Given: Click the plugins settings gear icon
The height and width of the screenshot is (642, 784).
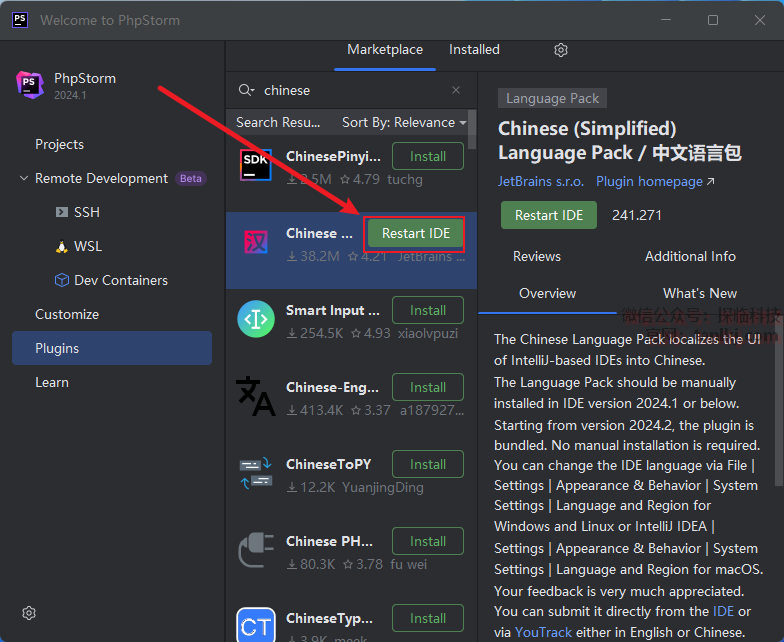Looking at the screenshot, I should [561, 50].
